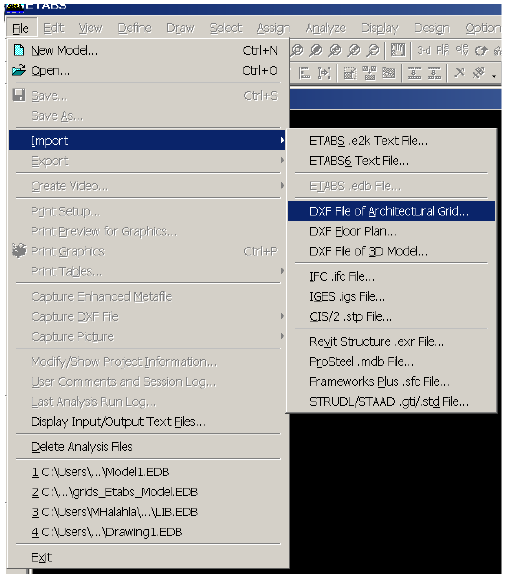Set Elevation View with the elv icon
This screenshot has width=505, height=578.
pos(462,50)
